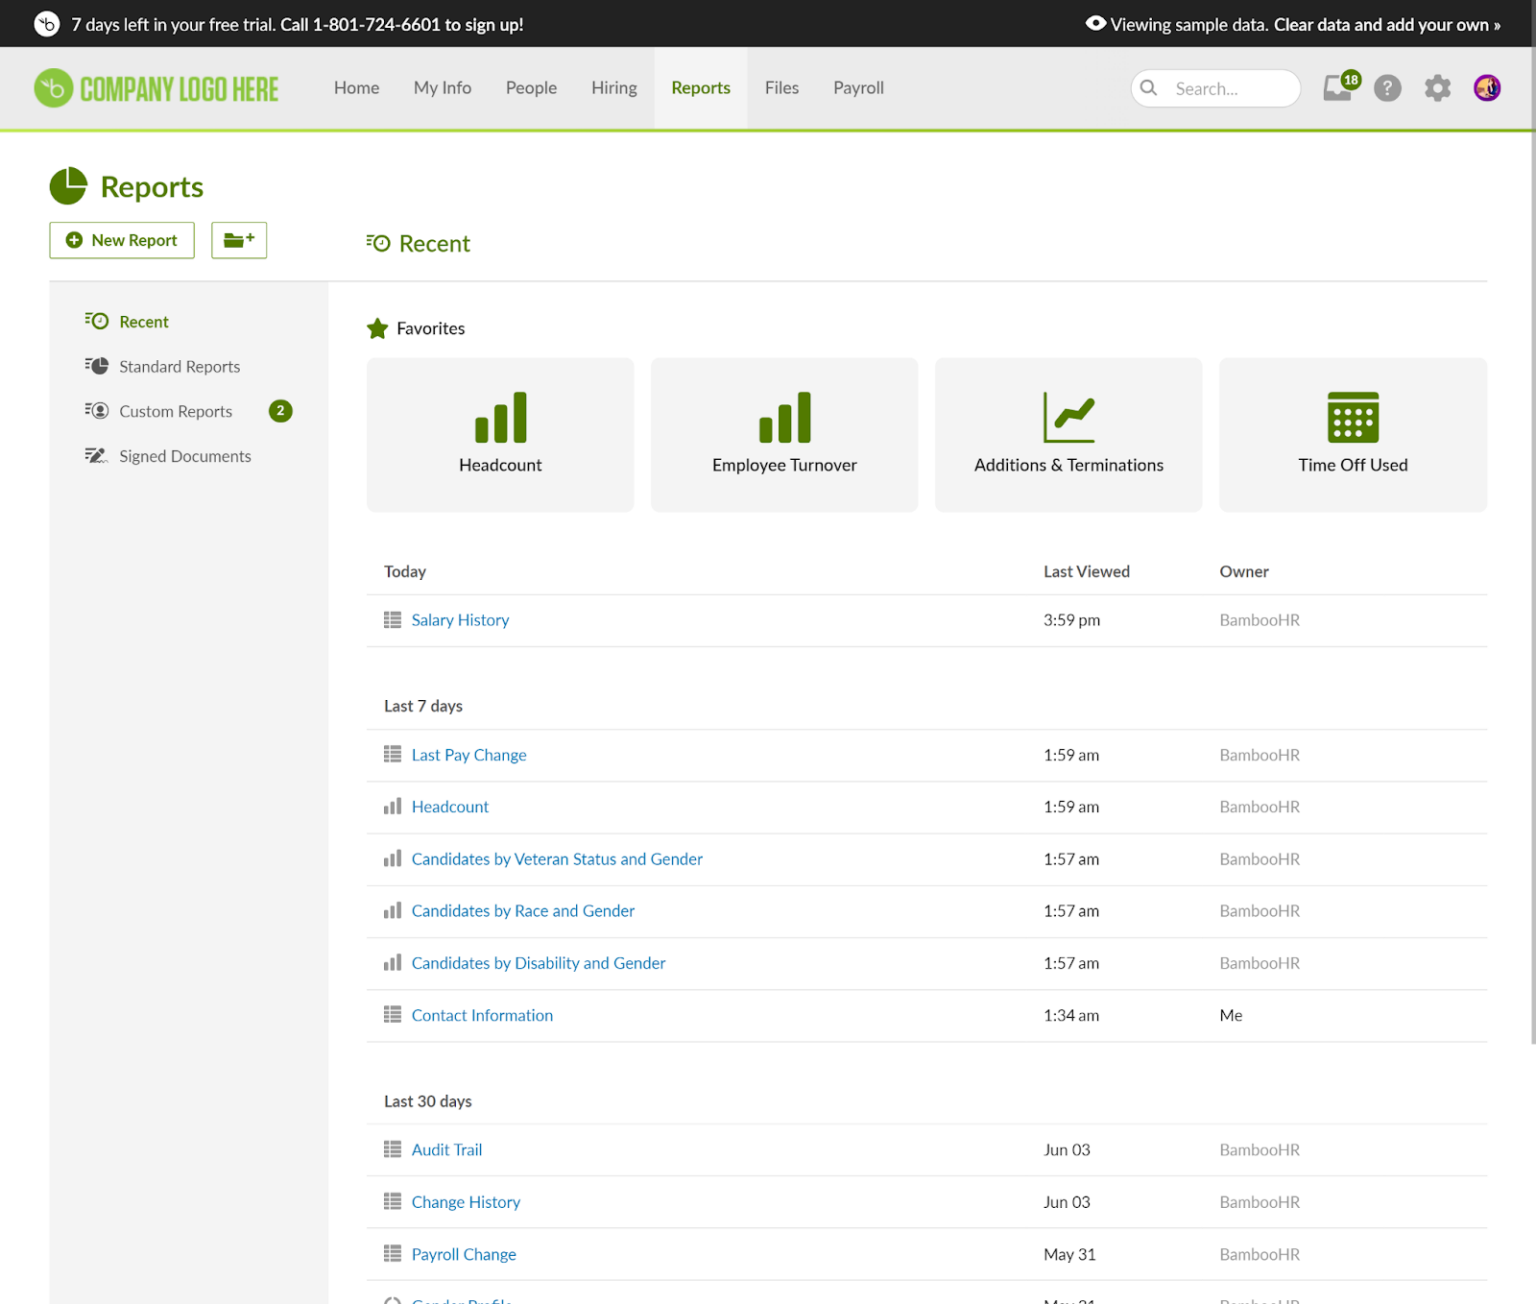1536x1304 pixels.
Task: Open the notifications bell icon
Action: click(1337, 88)
